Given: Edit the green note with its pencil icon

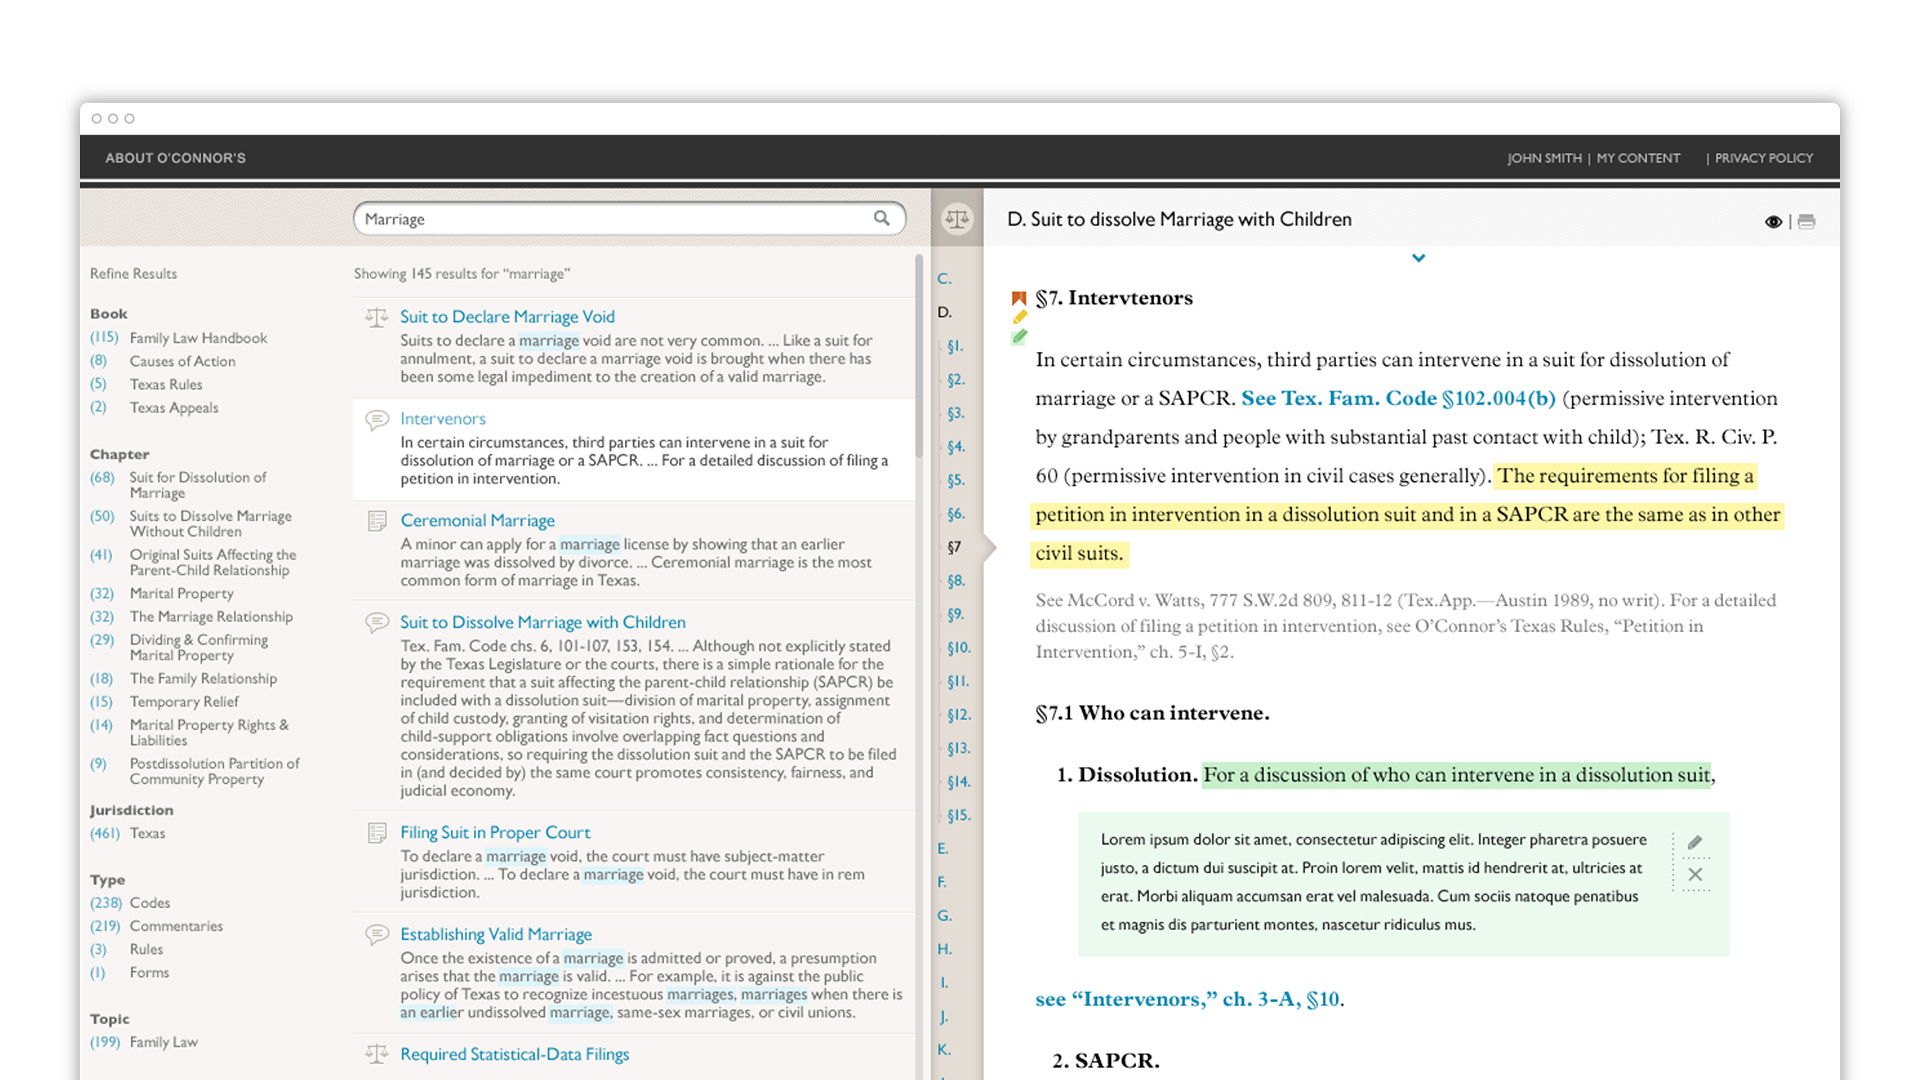Looking at the screenshot, I should [x=1695, y=842].
